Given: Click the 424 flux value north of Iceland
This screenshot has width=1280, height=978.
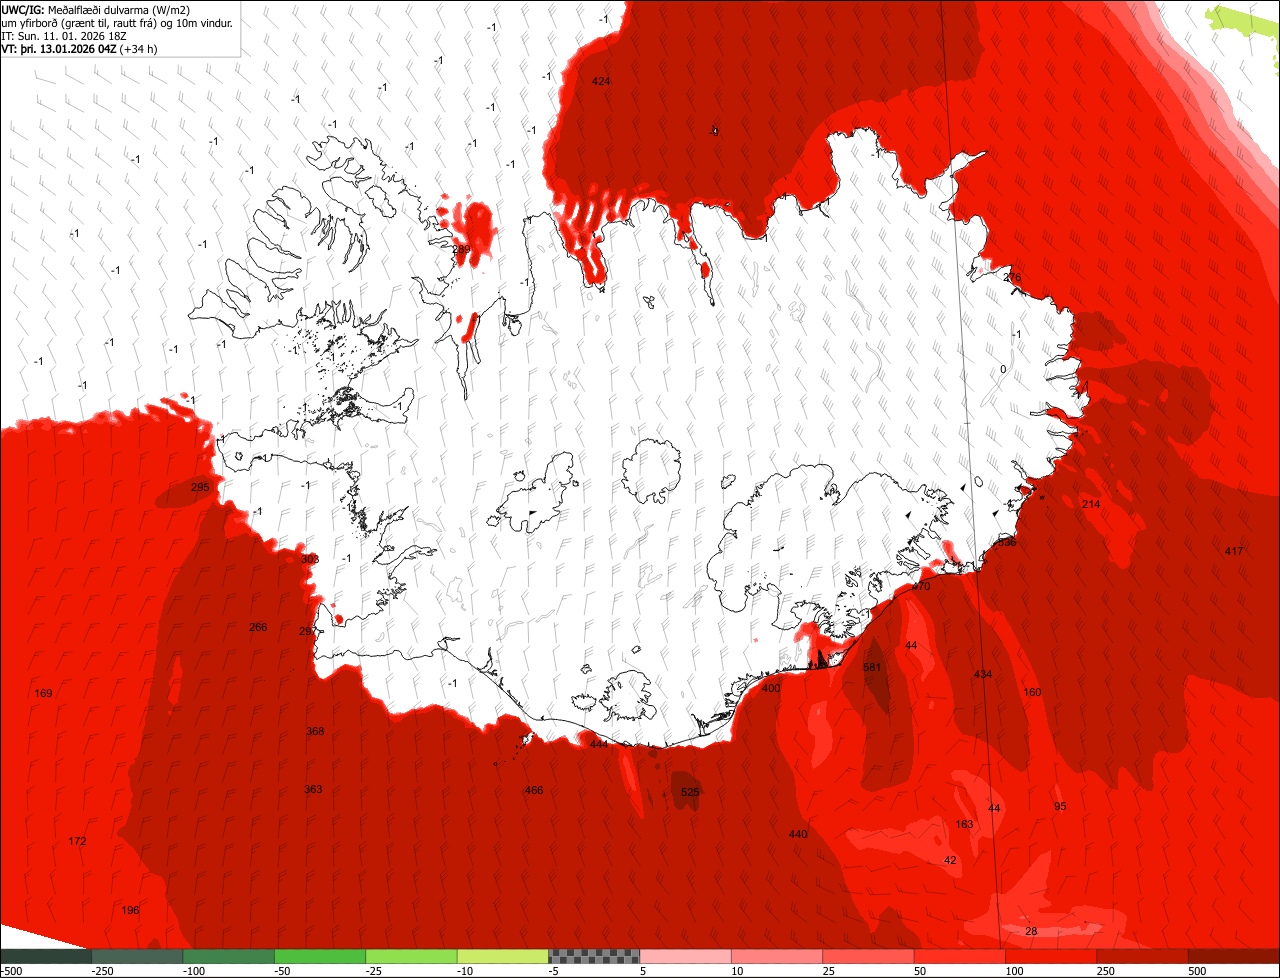Looking at the screenshot, I should (601, 81).
